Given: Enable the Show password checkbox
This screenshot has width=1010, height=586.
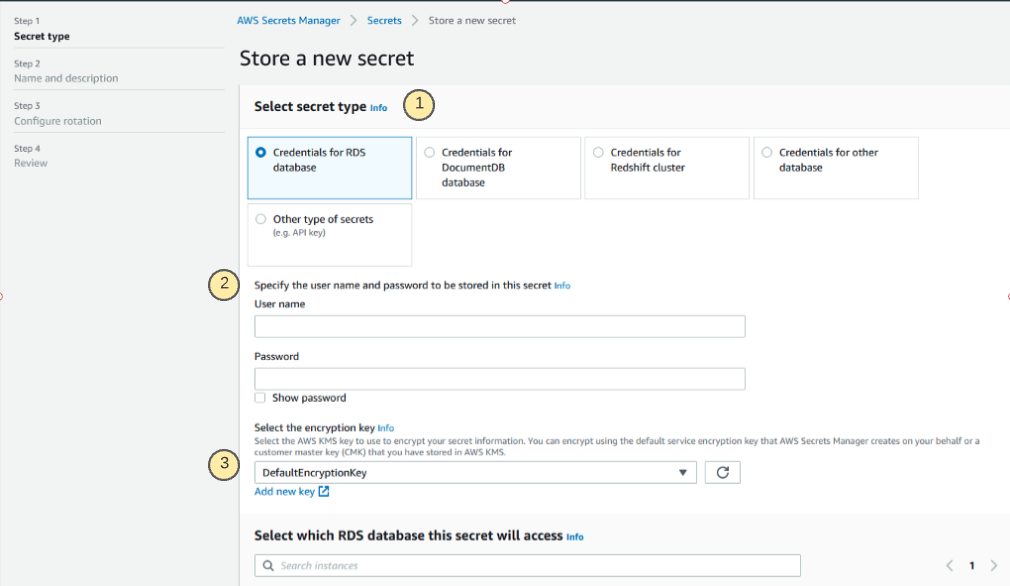Looking at the screenshot, I should 260,398.
